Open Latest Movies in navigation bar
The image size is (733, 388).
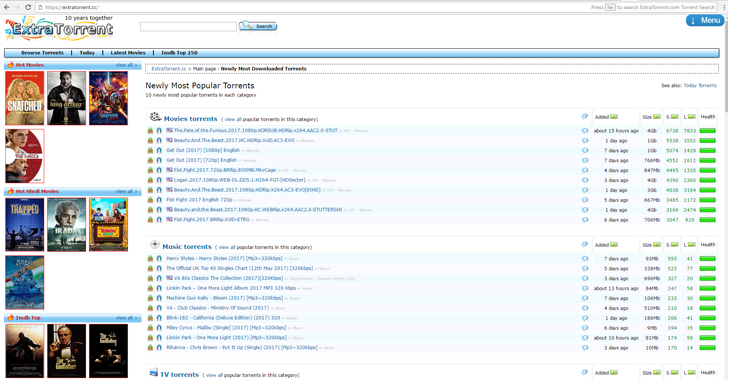128,53
